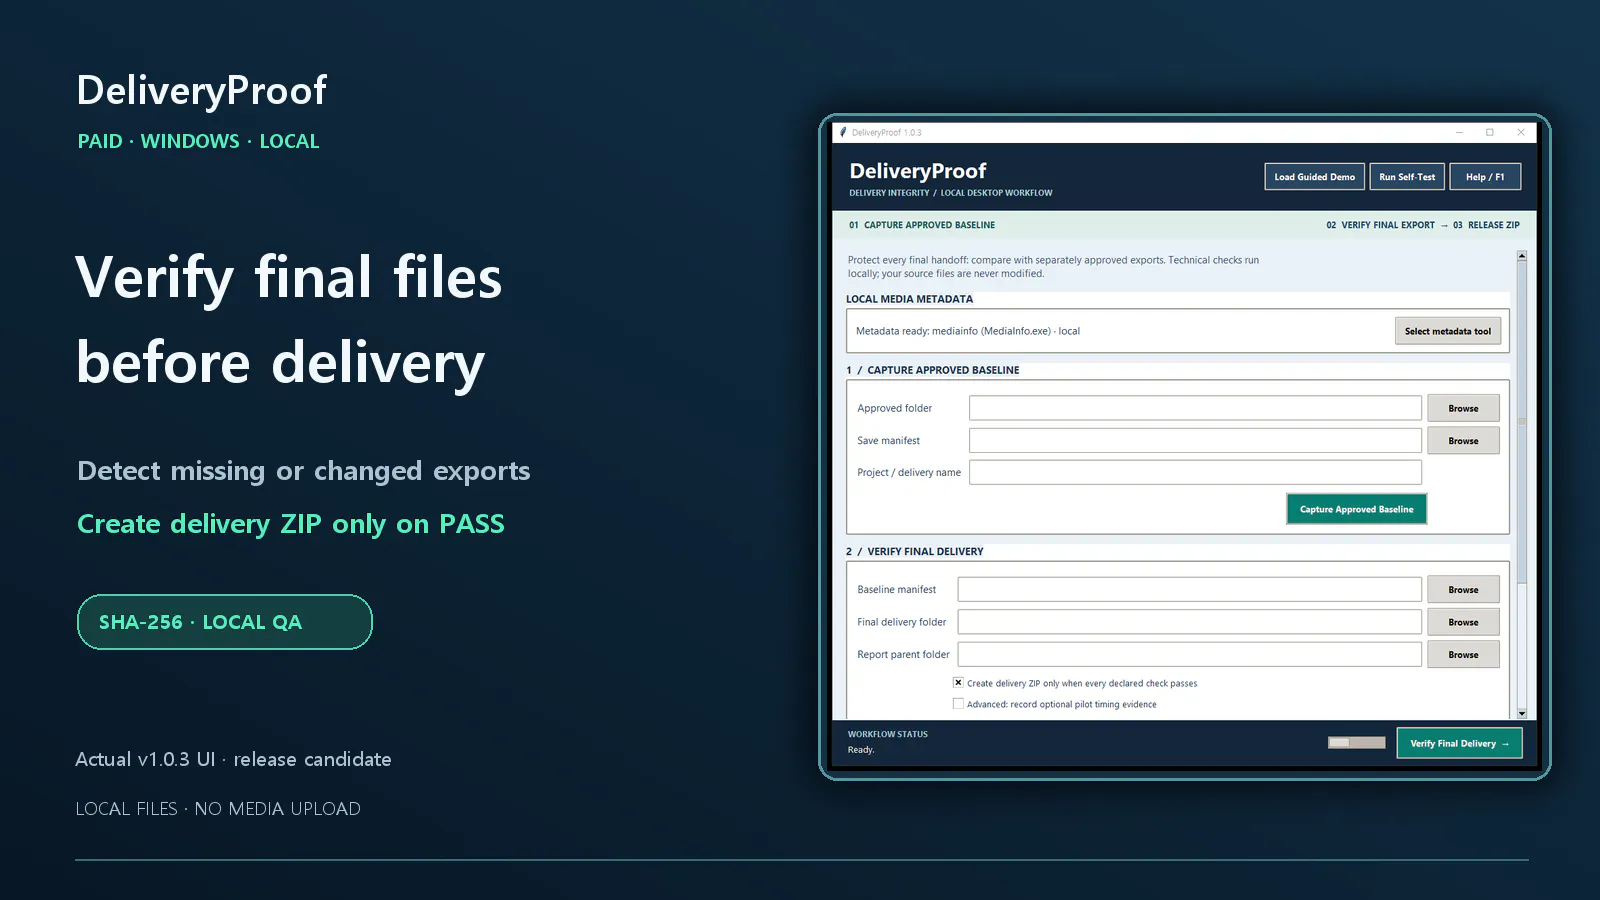The image size is (1600, 900).
Task: Click the 'Ready.' workflow status text
Action: [861, 750]
